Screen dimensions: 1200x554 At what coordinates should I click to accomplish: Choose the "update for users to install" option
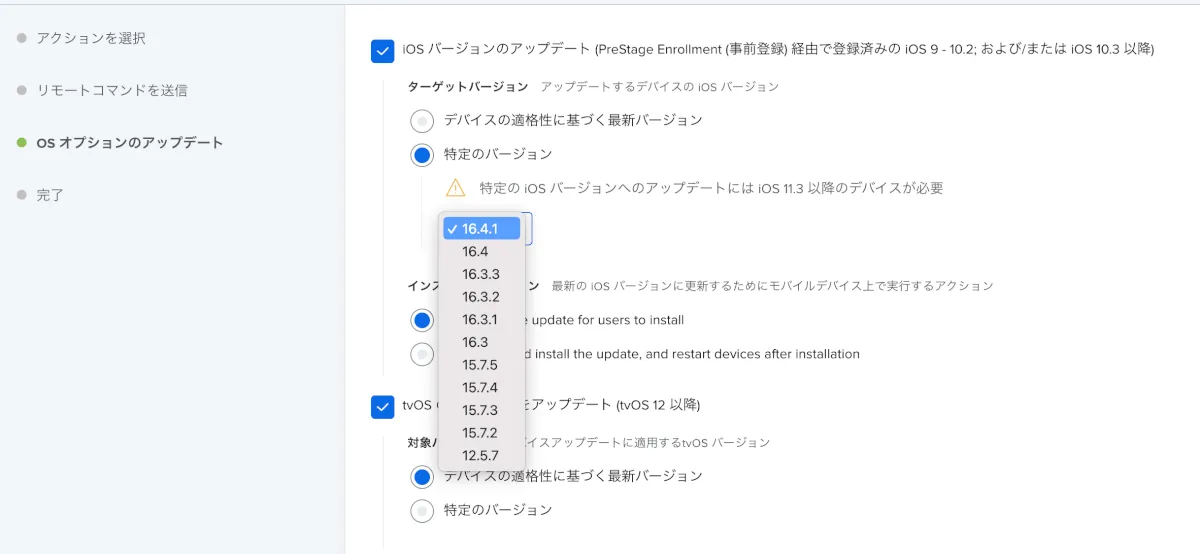coord(422,320)
